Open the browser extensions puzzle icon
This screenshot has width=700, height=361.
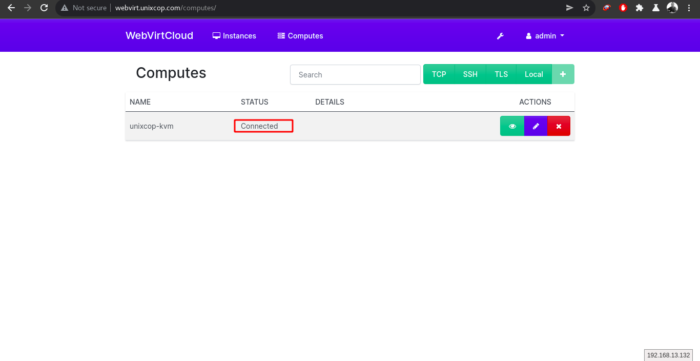[639, 8]
